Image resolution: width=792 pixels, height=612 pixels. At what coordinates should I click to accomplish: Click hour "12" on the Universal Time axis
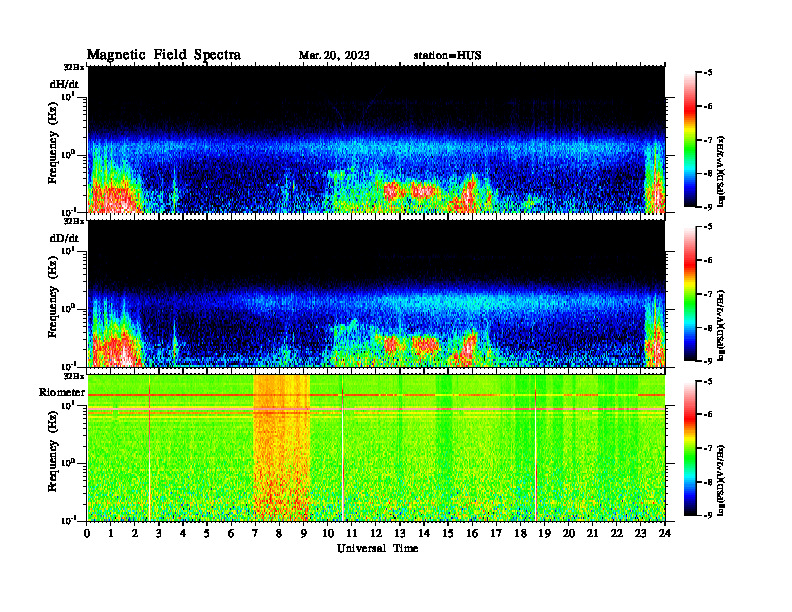pyautogui.click(x=376, y=533)
